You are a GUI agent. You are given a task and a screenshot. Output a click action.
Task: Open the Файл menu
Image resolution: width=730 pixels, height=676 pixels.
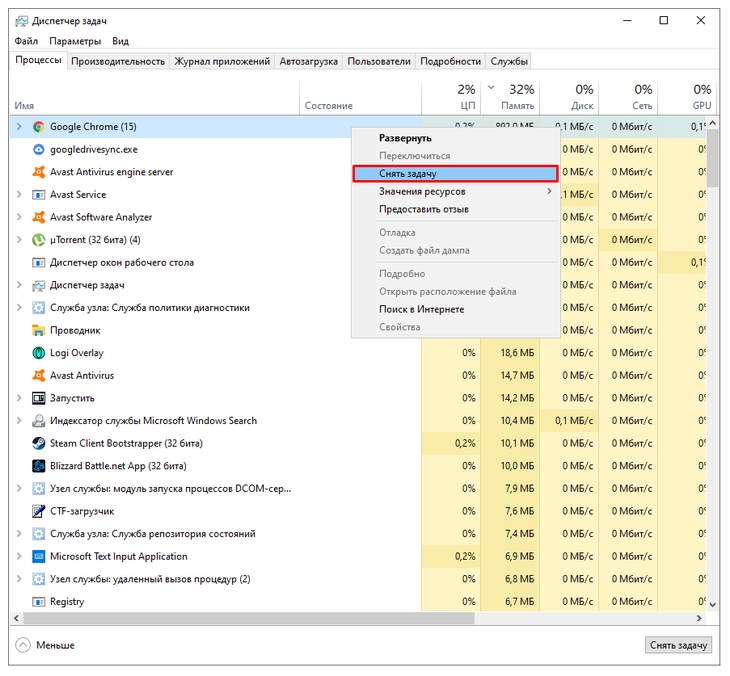click(x=26, y=41)
